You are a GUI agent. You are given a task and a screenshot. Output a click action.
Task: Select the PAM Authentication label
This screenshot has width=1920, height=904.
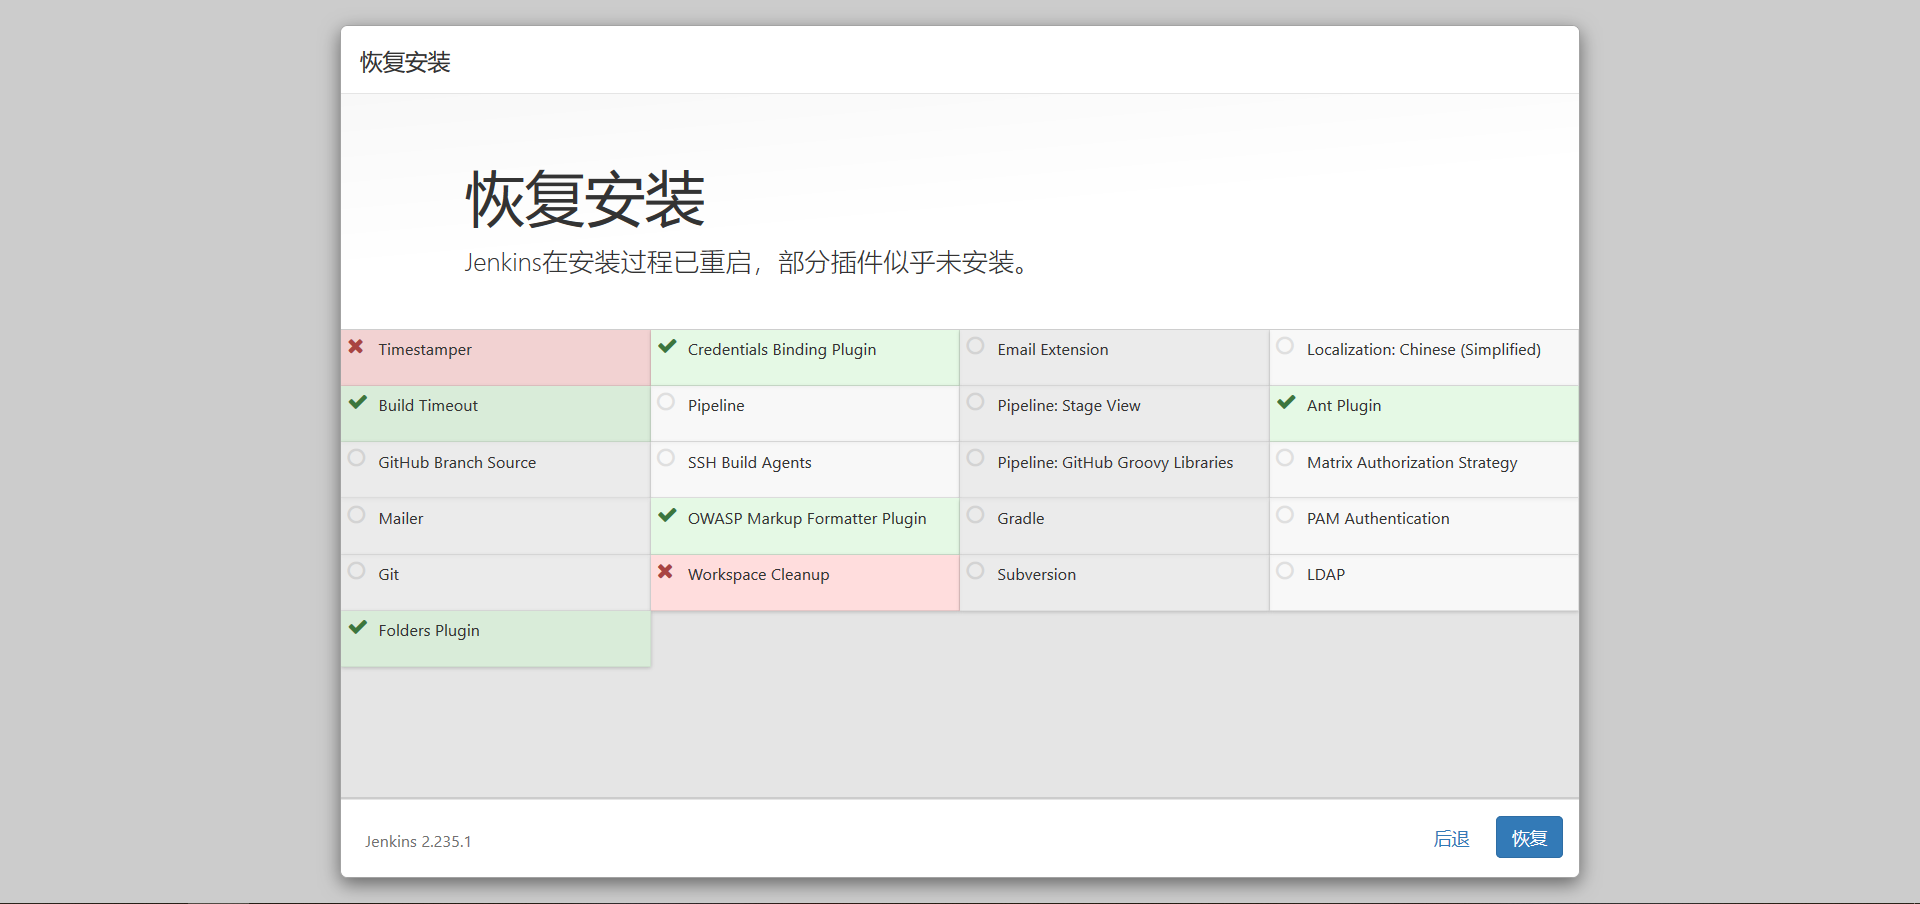click(x=1378, y=518)
